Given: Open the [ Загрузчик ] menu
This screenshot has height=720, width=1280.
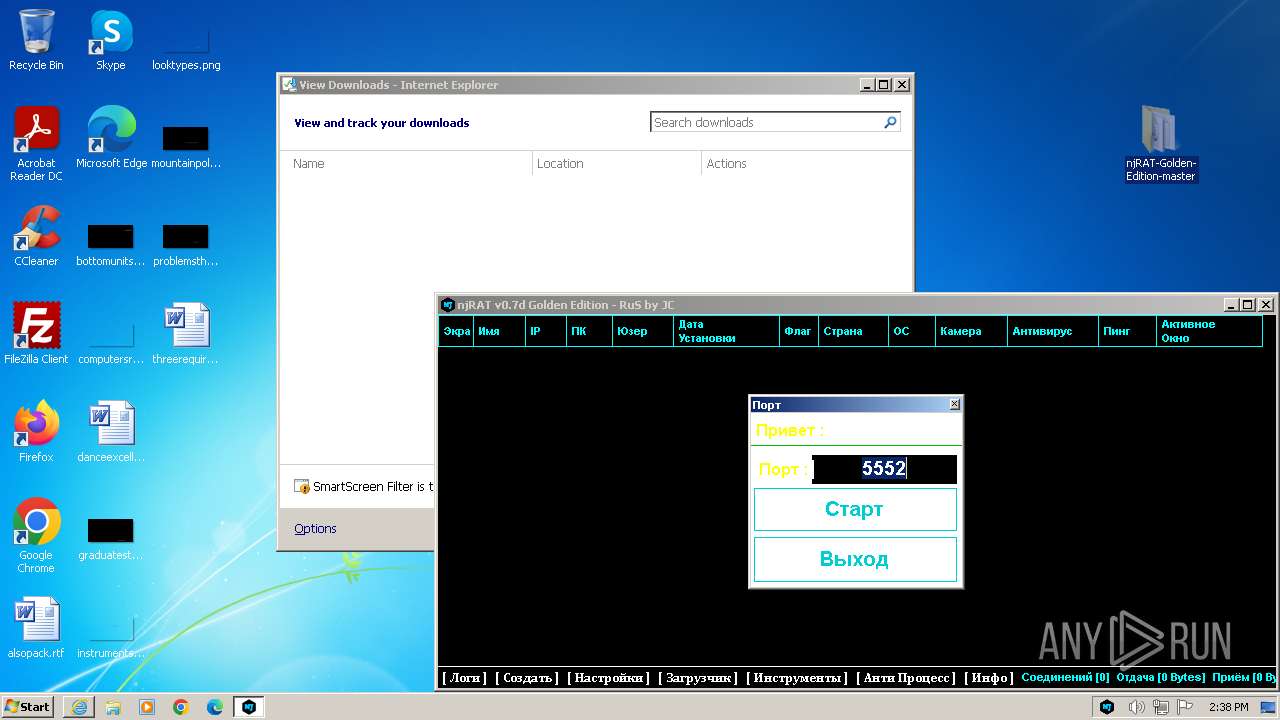Looking at the screenshot, I should click(698, 678).
